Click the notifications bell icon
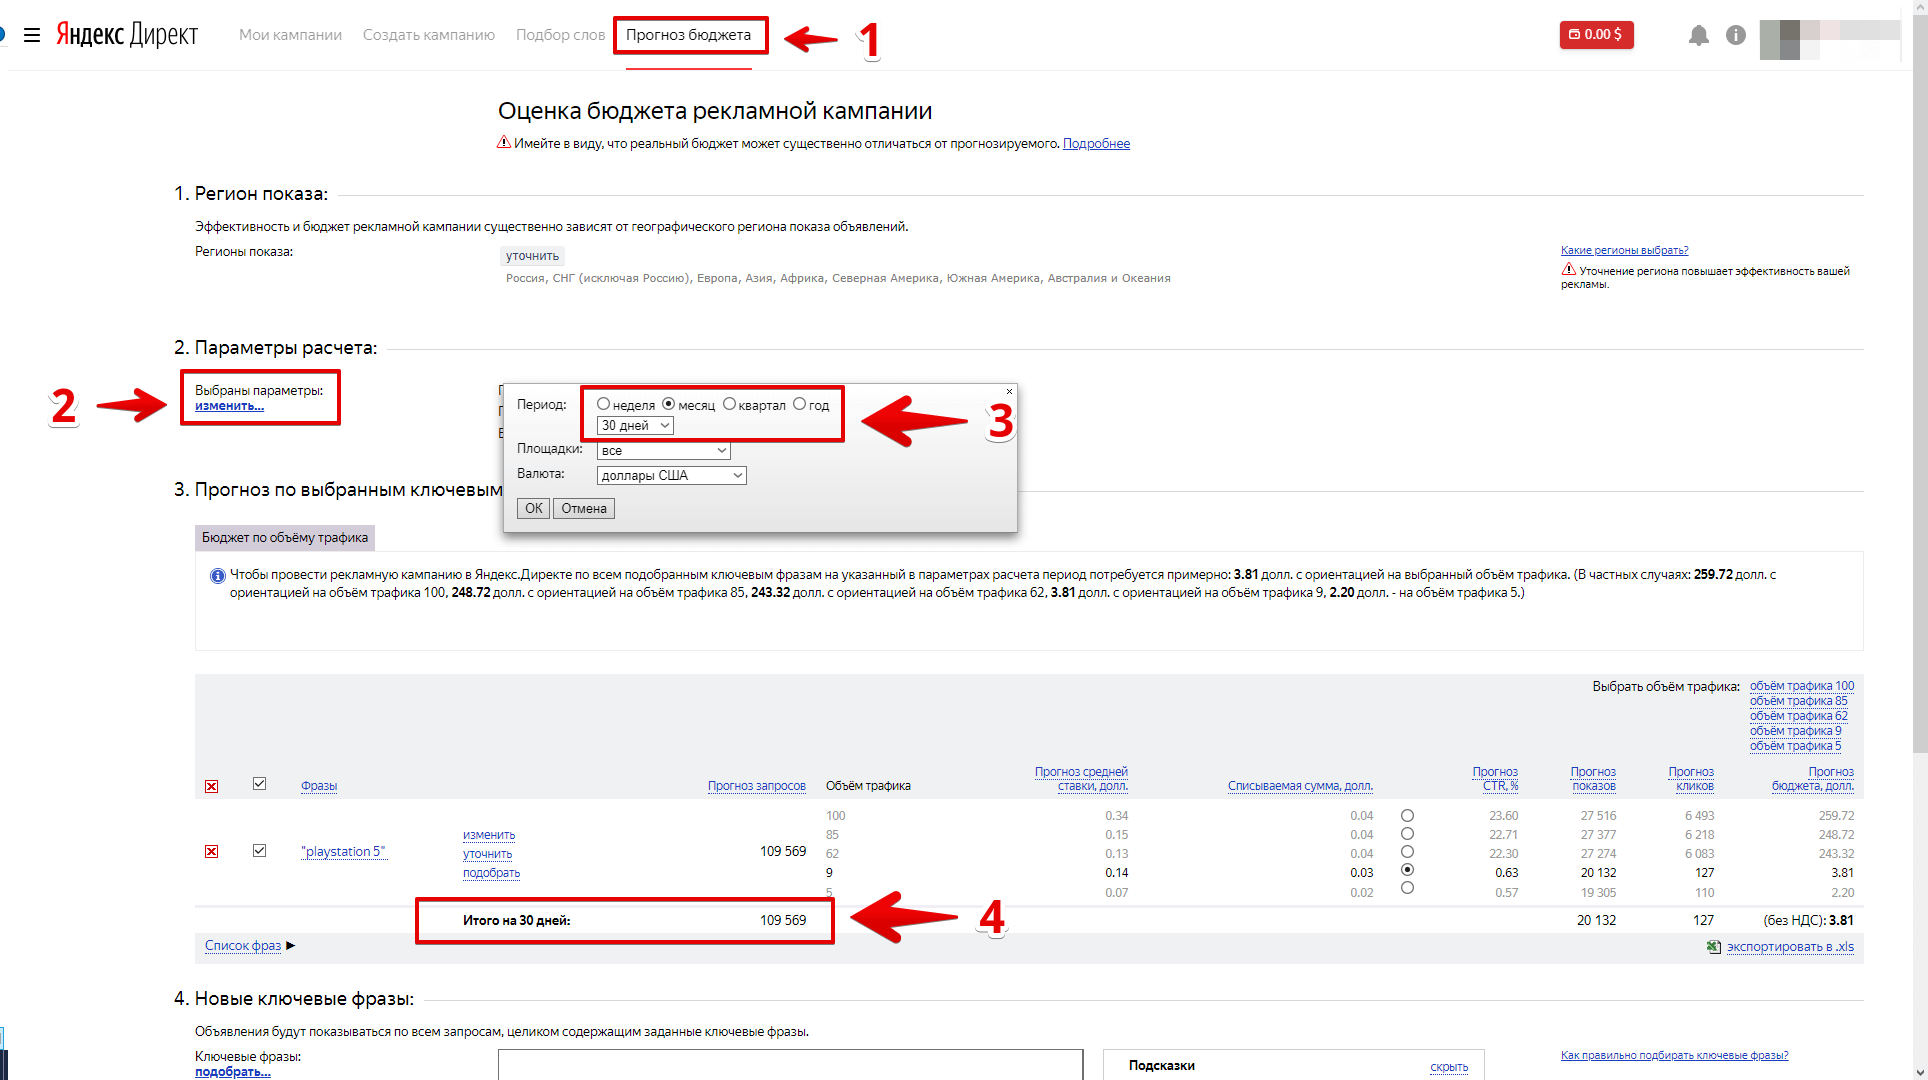Image resolution: width=1928 pixels, height=1080 pixels. 1698,35
